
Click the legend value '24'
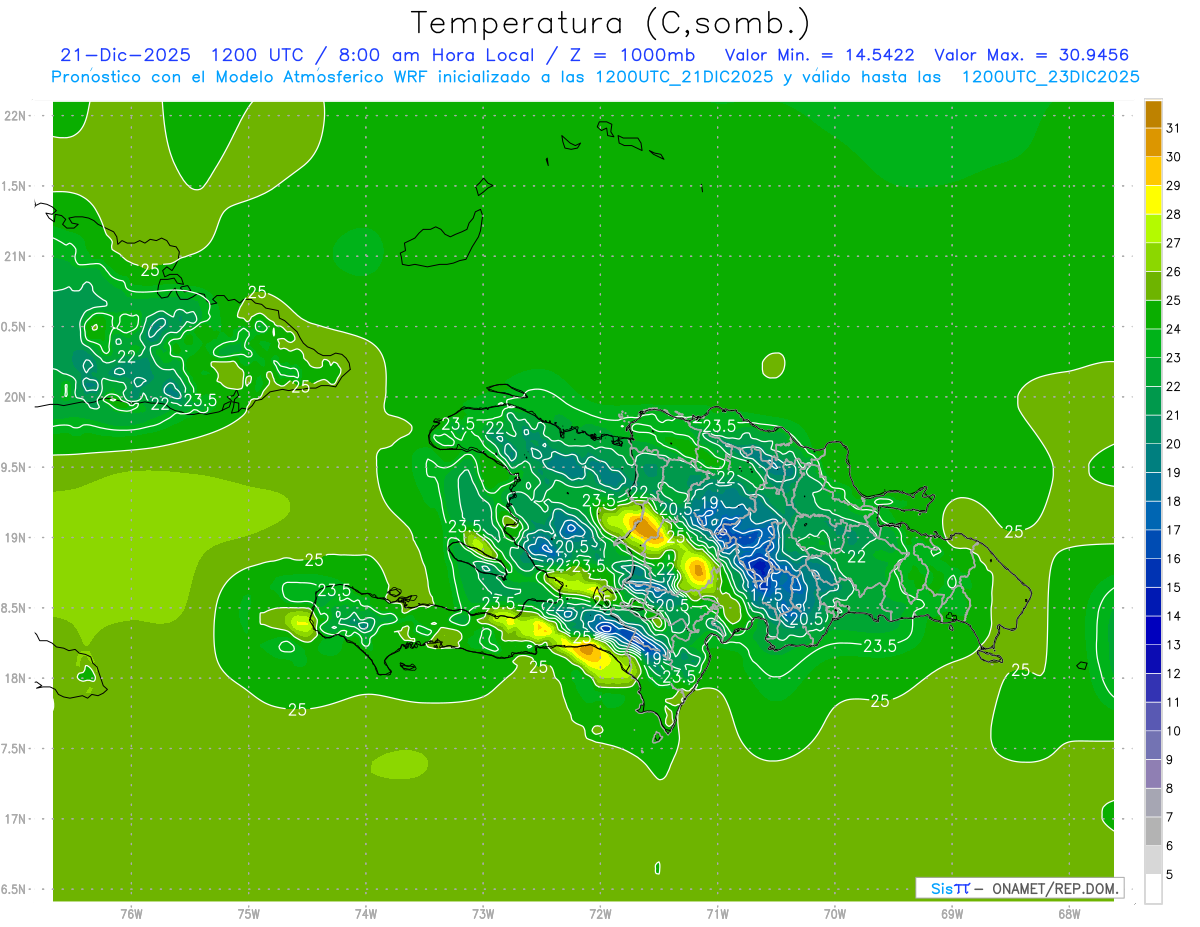(1174, 329)
